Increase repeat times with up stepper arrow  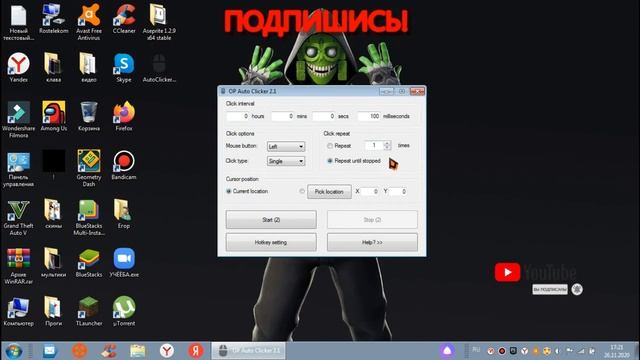point(387,143)
